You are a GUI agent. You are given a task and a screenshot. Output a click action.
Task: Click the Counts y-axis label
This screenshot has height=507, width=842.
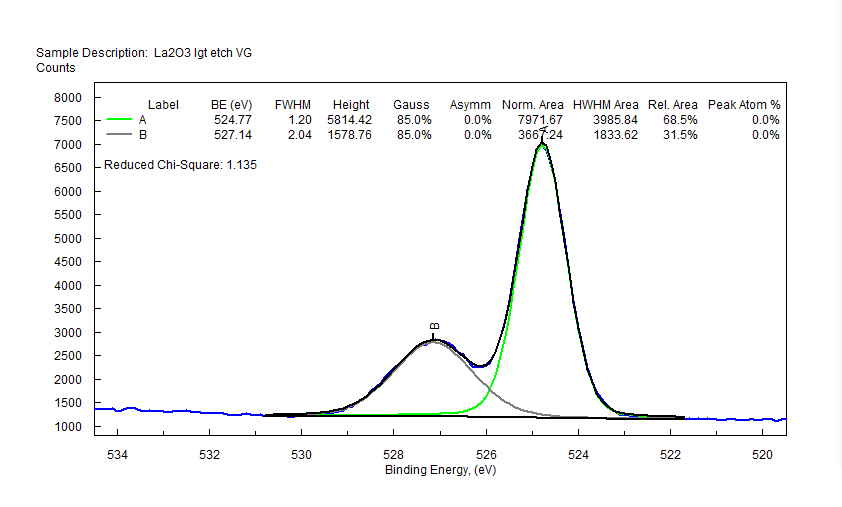[x=55, y=68]
